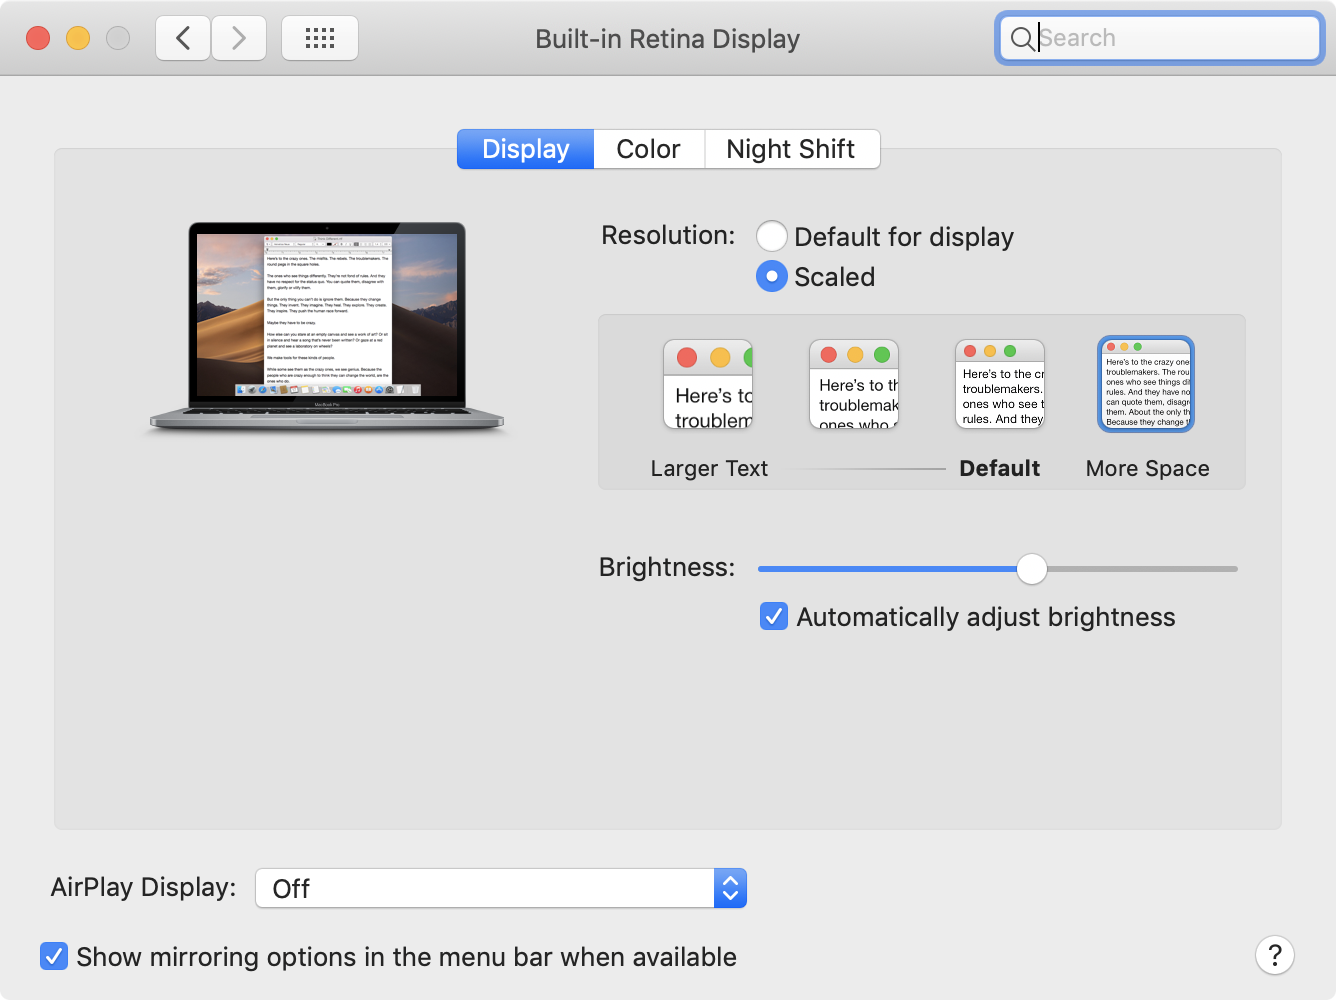Choose the Larger Text scaling thumbnail
The image size is (1336, 1000).
tap(708, 385)
